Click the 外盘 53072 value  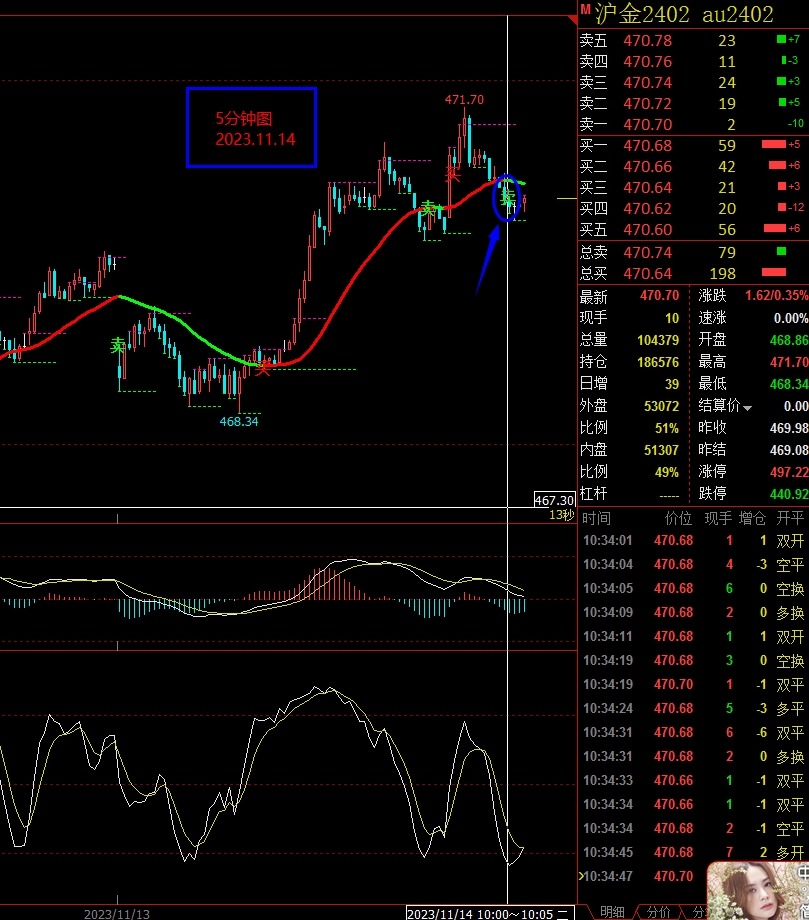click(x=661, y=406)
